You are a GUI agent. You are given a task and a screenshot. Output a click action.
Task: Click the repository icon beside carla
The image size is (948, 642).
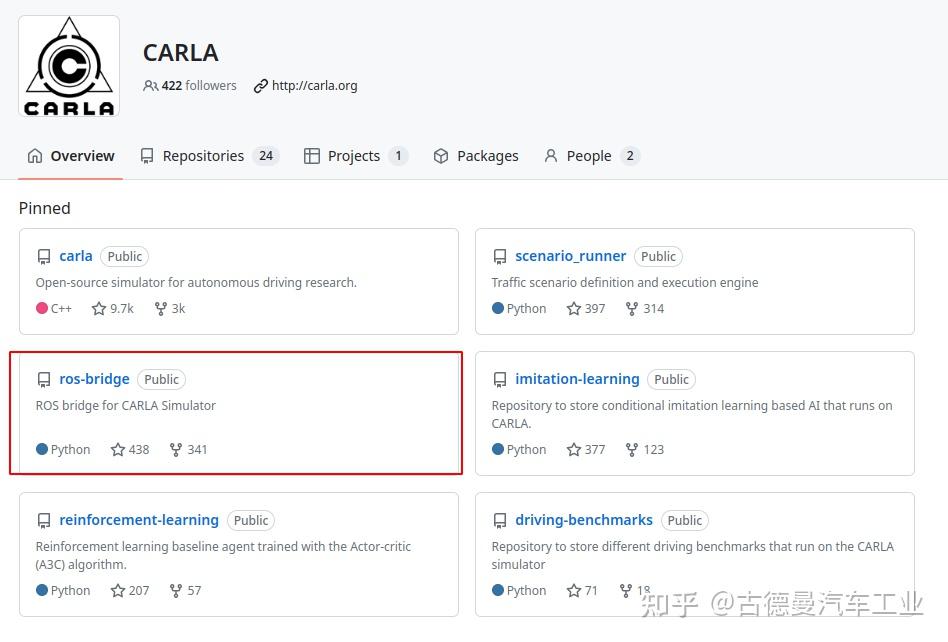coord(44,256)
